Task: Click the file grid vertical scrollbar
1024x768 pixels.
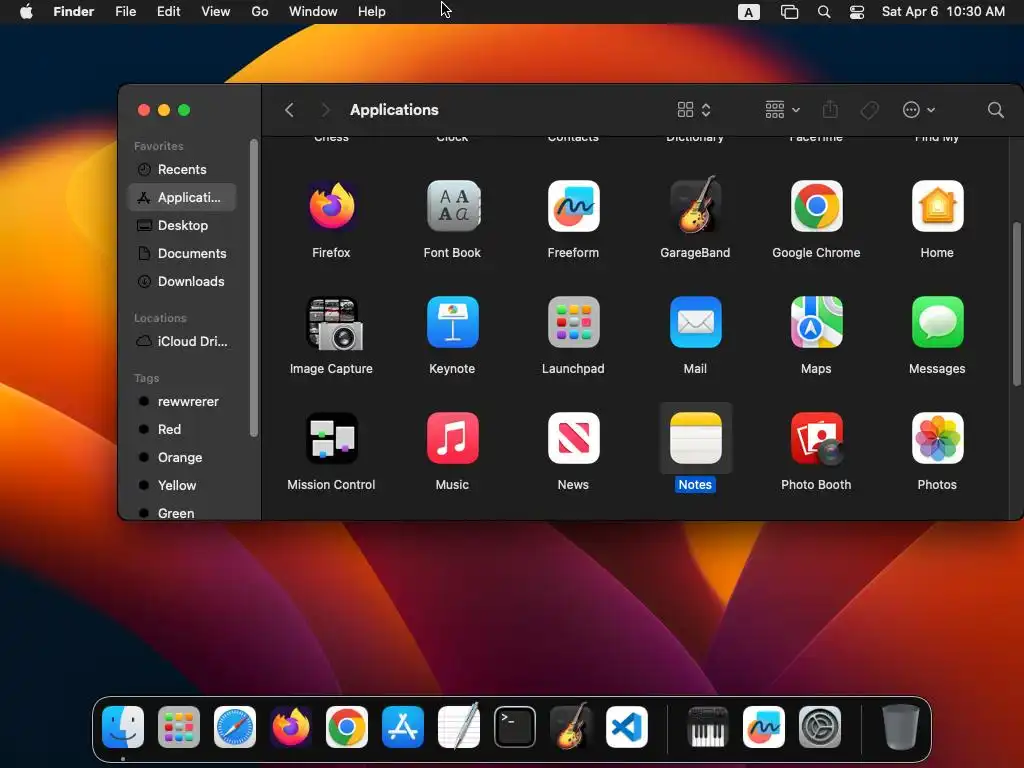Action: pos(1016,304)
